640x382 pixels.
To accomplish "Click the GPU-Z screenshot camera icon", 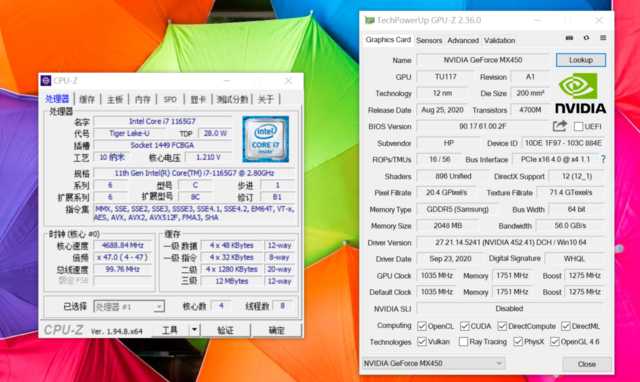I will click(x=569, y=38).
